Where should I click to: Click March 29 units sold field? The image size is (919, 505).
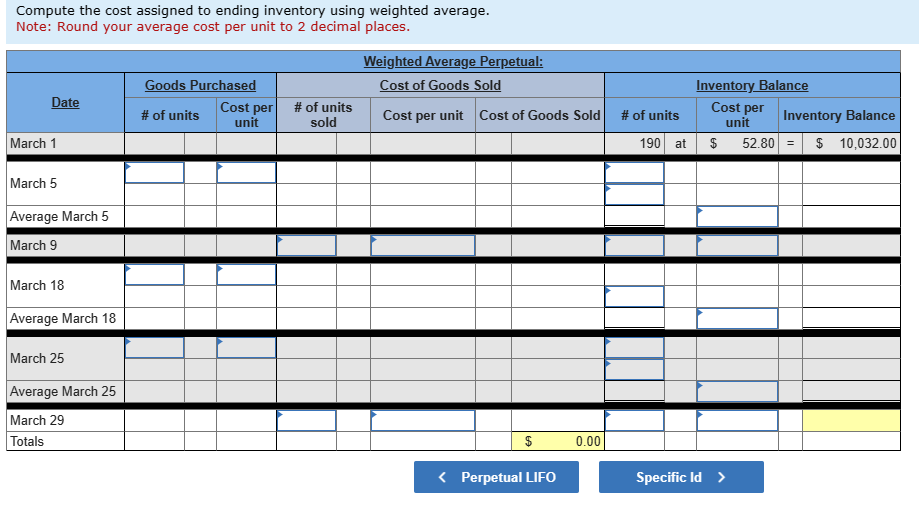(307, 420)
